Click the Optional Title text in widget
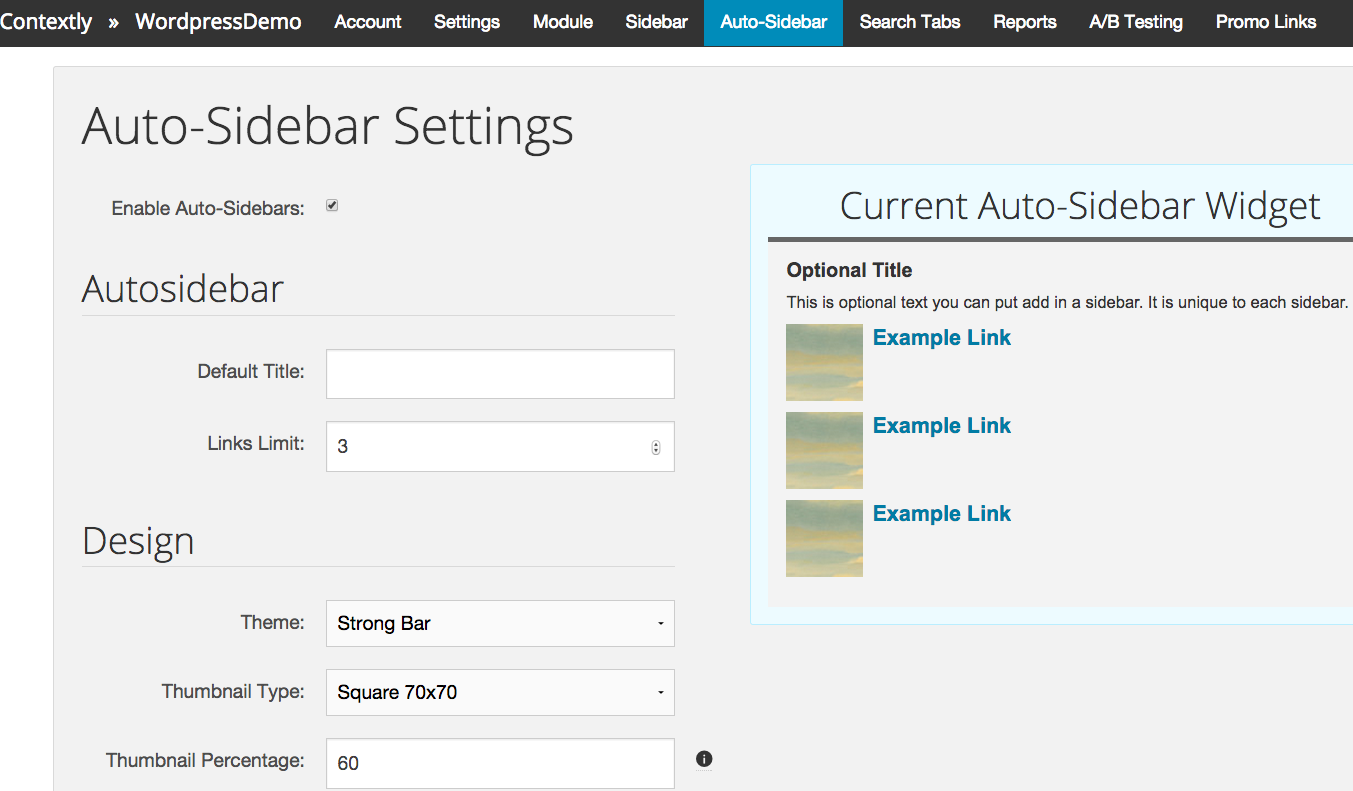 pyautogui.click(x=849, y=270)
